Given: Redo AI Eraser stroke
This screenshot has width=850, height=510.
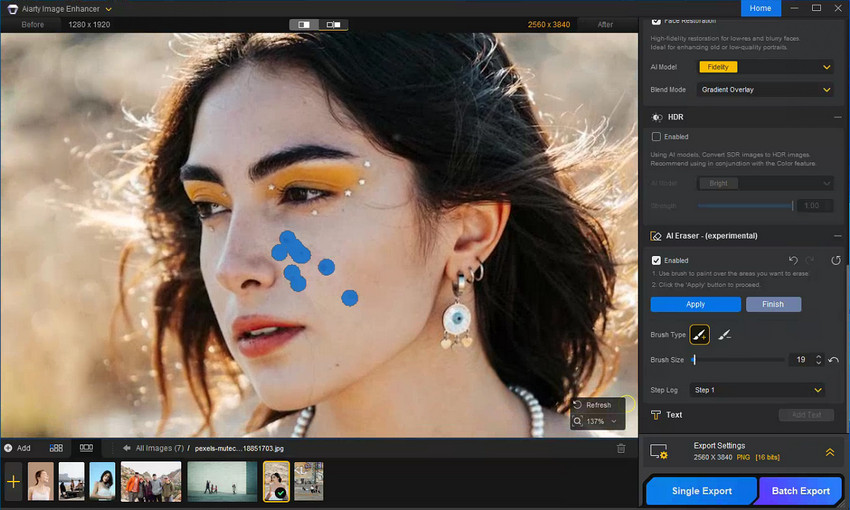Looking at the screenshot, I should pos(809,260).
